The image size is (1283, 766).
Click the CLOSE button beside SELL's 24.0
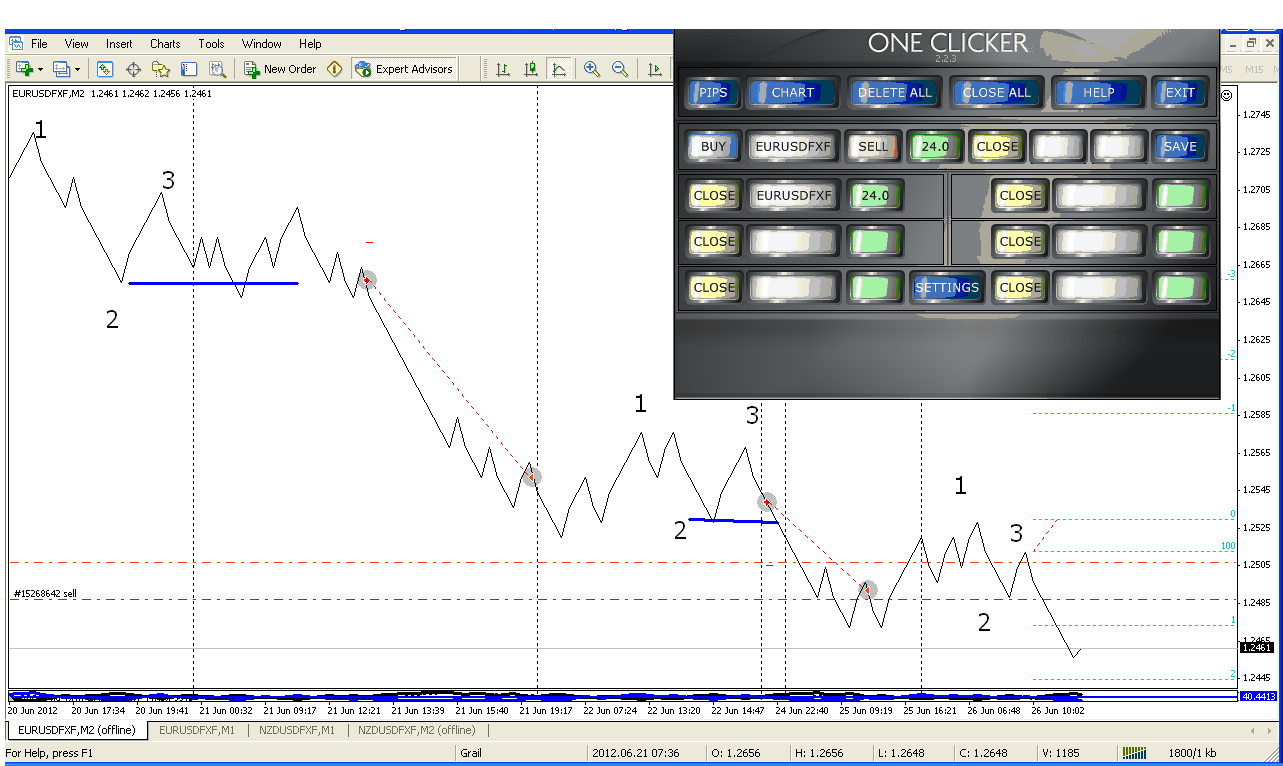tap(996, 147)
